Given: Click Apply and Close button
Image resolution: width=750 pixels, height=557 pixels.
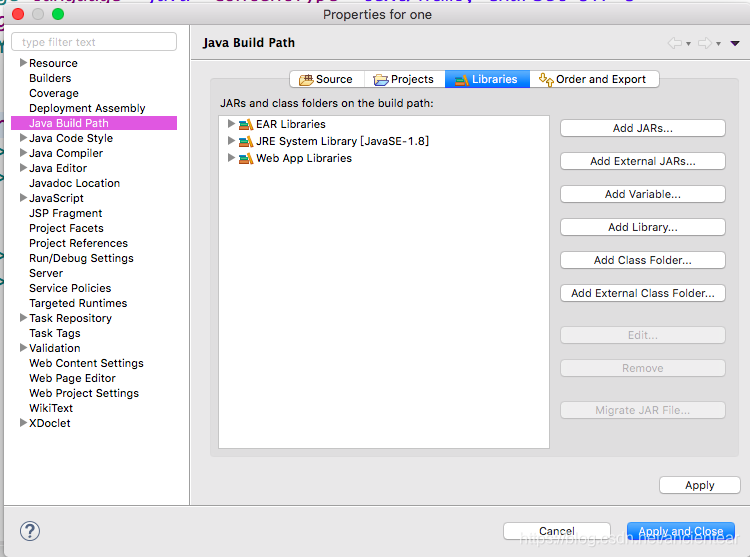Looking at the screenshot, I should click(x=681, y=531).
